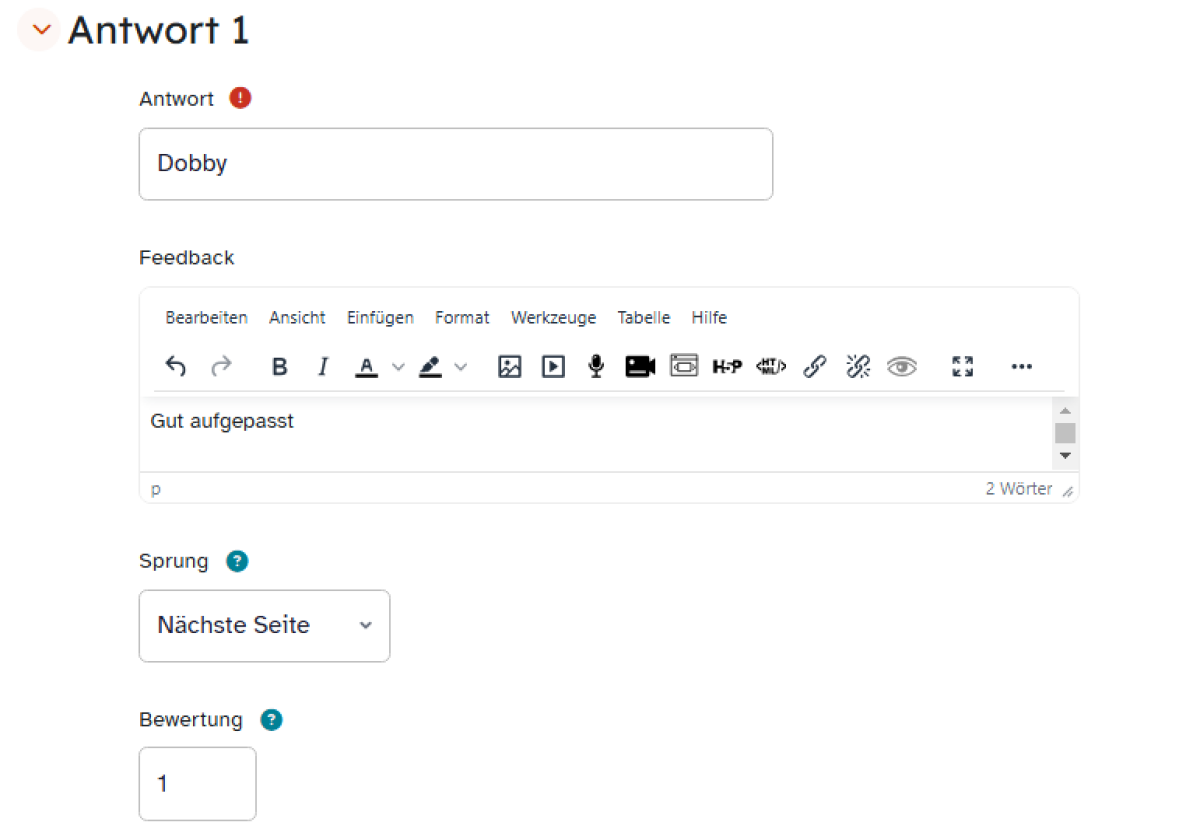Toggle bold formatting in editor

[x=280, y=367]
